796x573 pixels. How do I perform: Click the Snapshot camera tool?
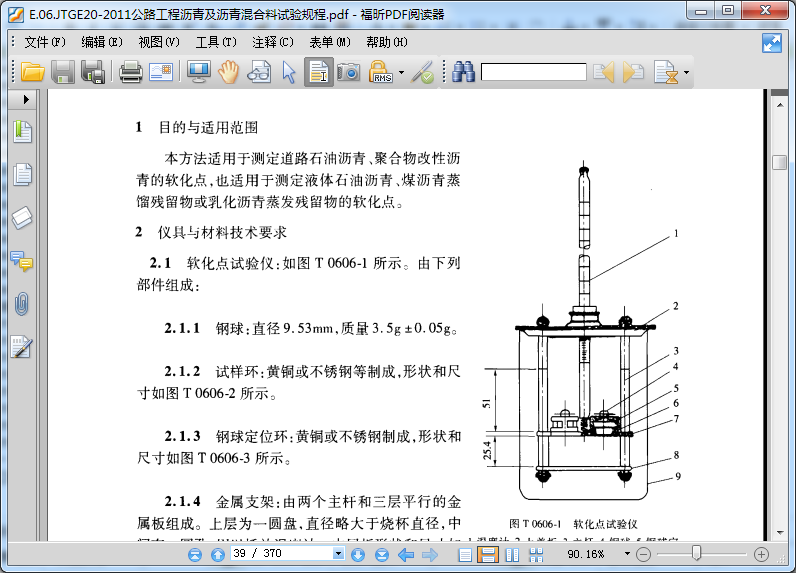point(348,72)
